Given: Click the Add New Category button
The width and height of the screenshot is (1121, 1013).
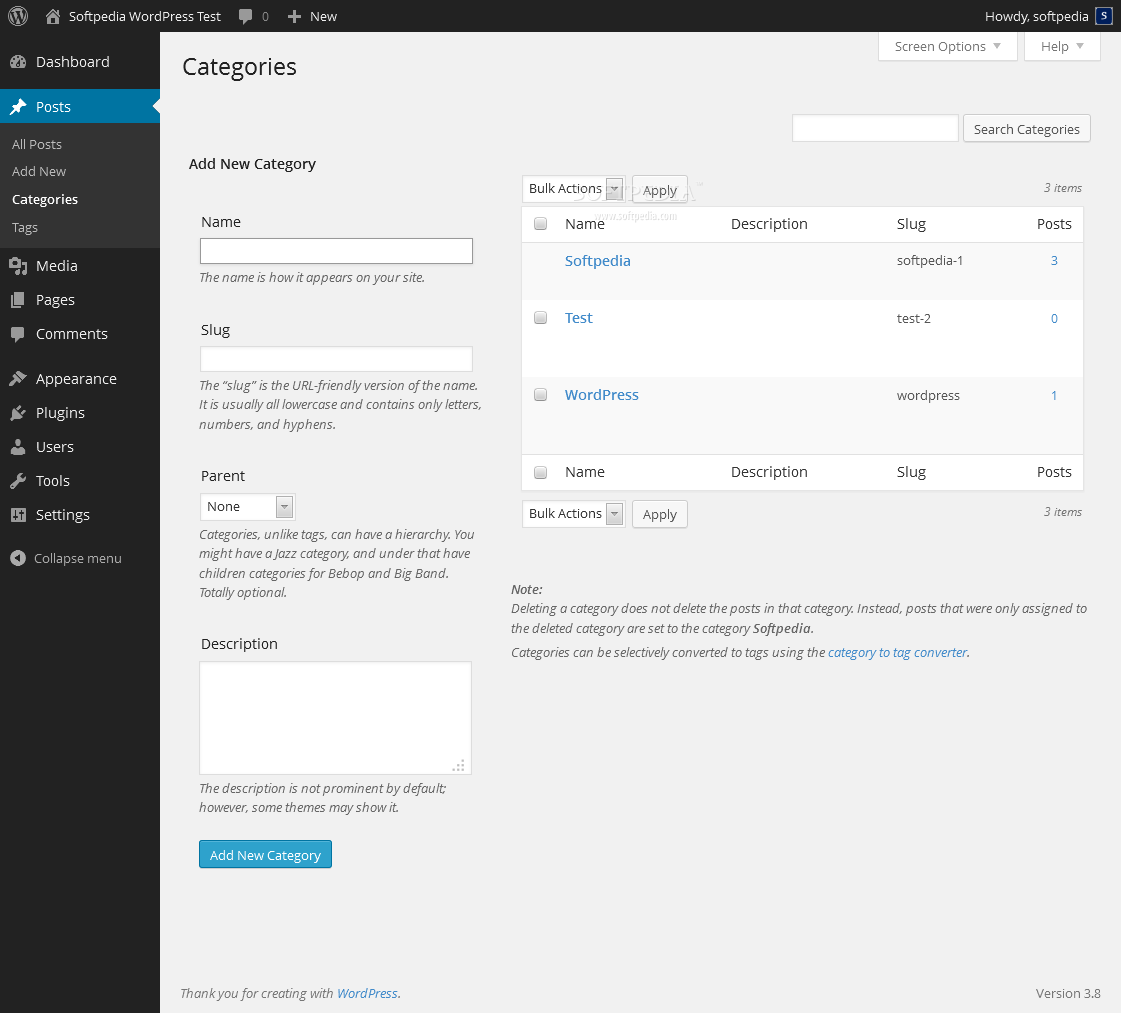Looking at the screenshot, I should (265, 854).
